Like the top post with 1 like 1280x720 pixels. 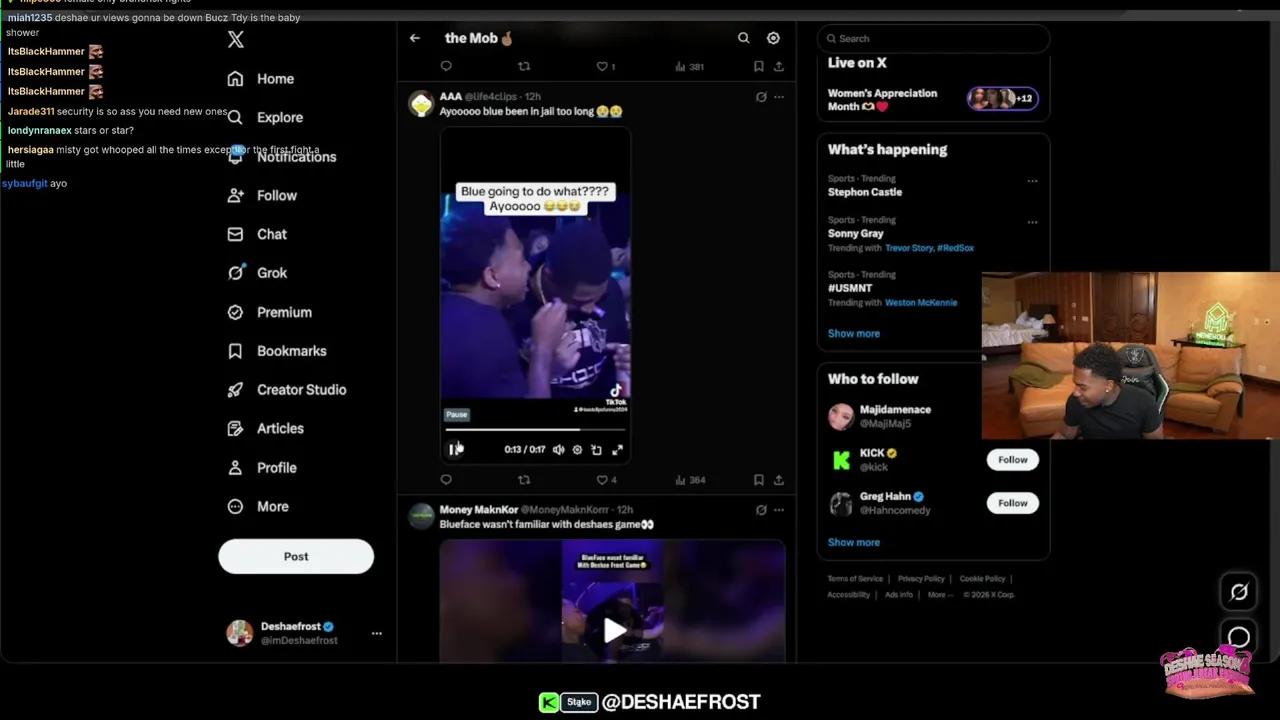(x=606, y=66)
